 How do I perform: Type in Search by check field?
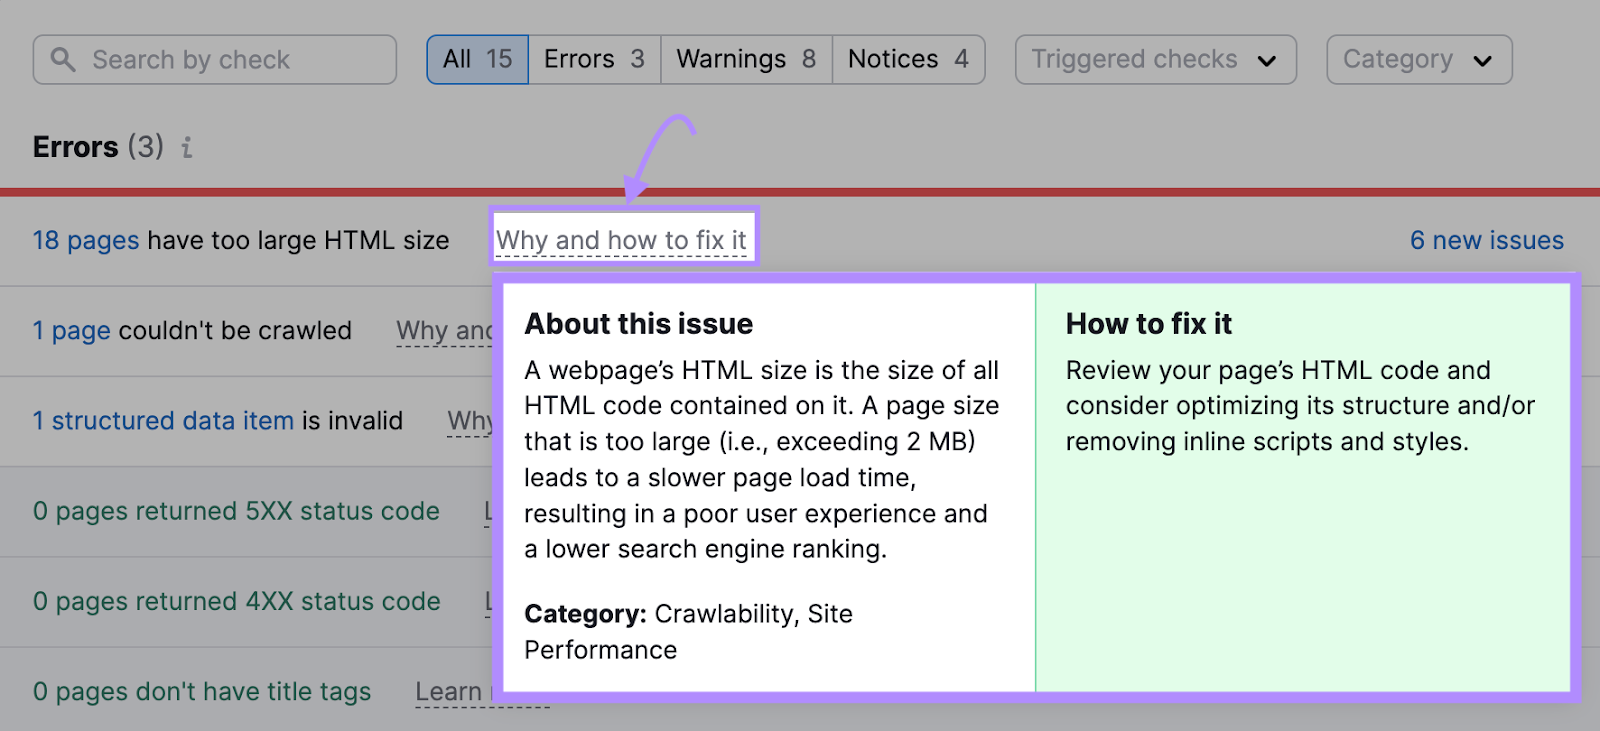[230, 60]
